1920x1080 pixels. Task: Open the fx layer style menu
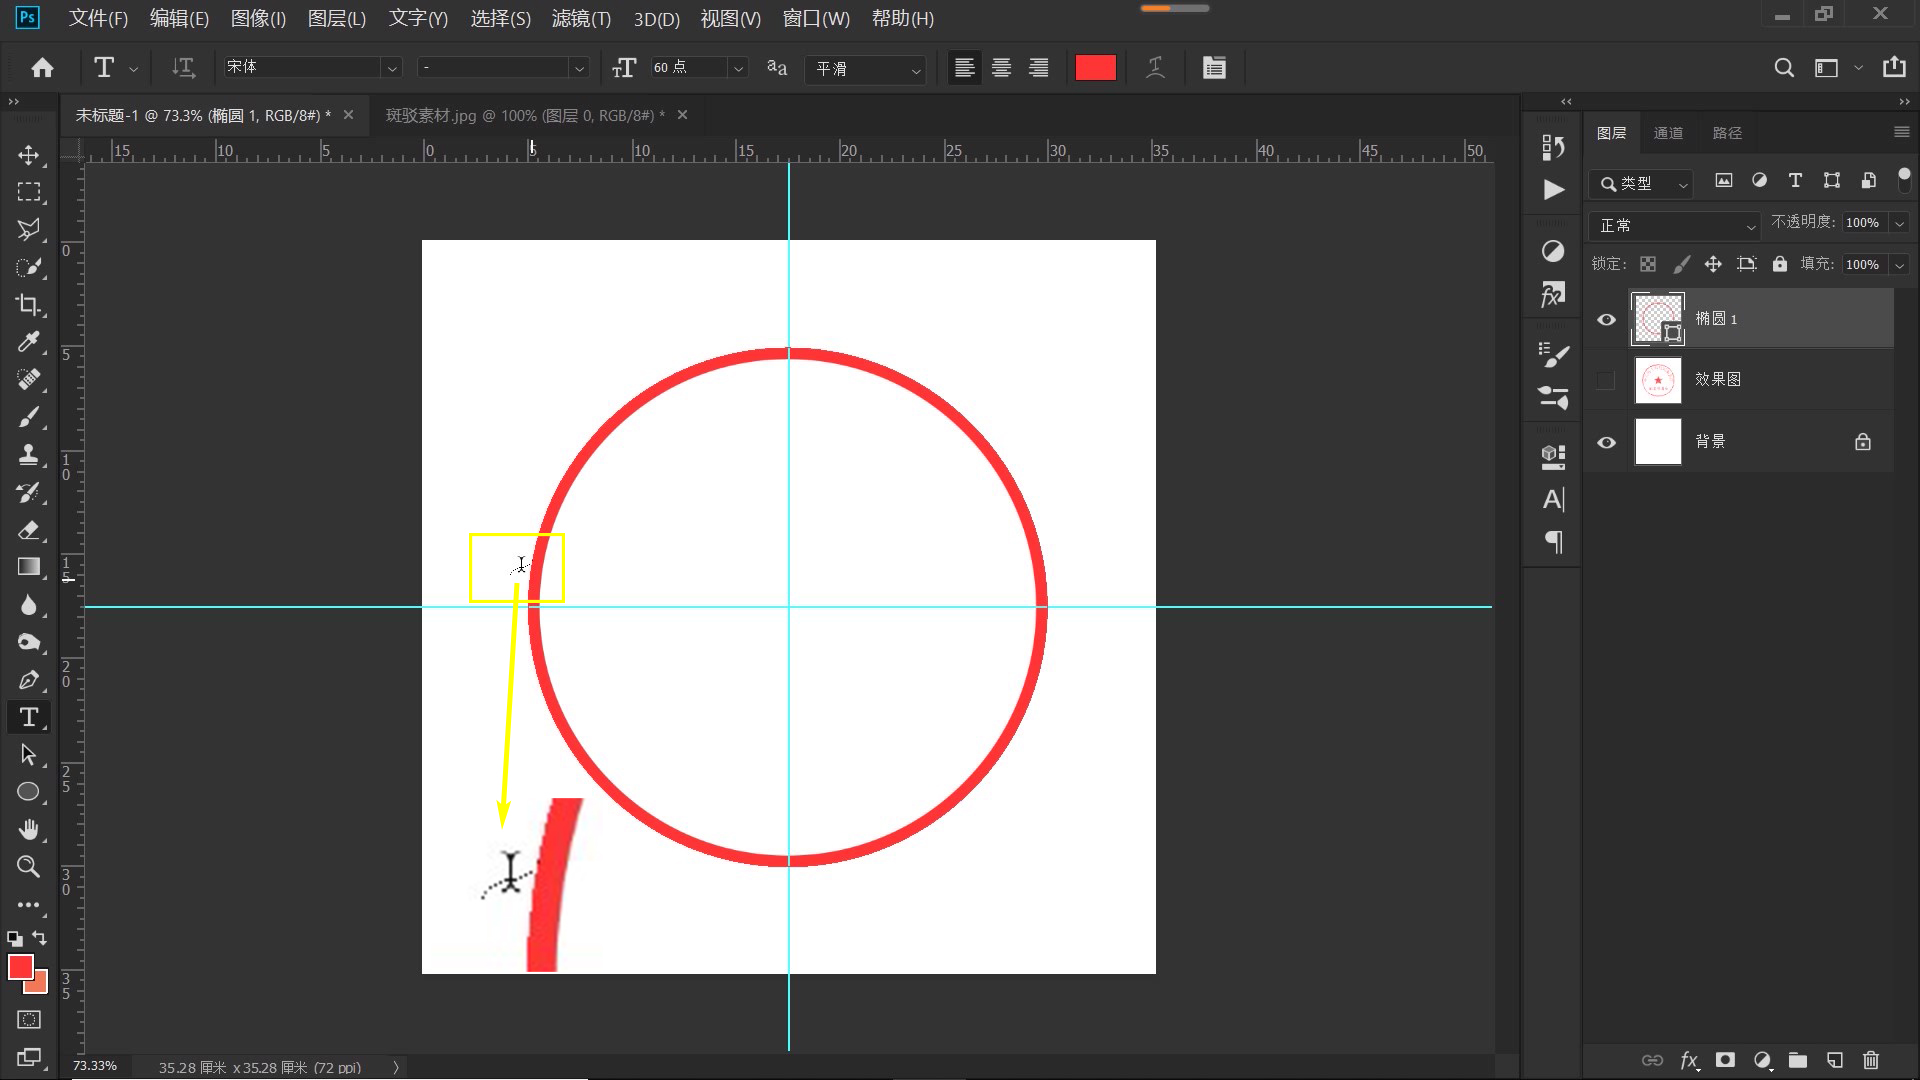coord(1690,1061)
